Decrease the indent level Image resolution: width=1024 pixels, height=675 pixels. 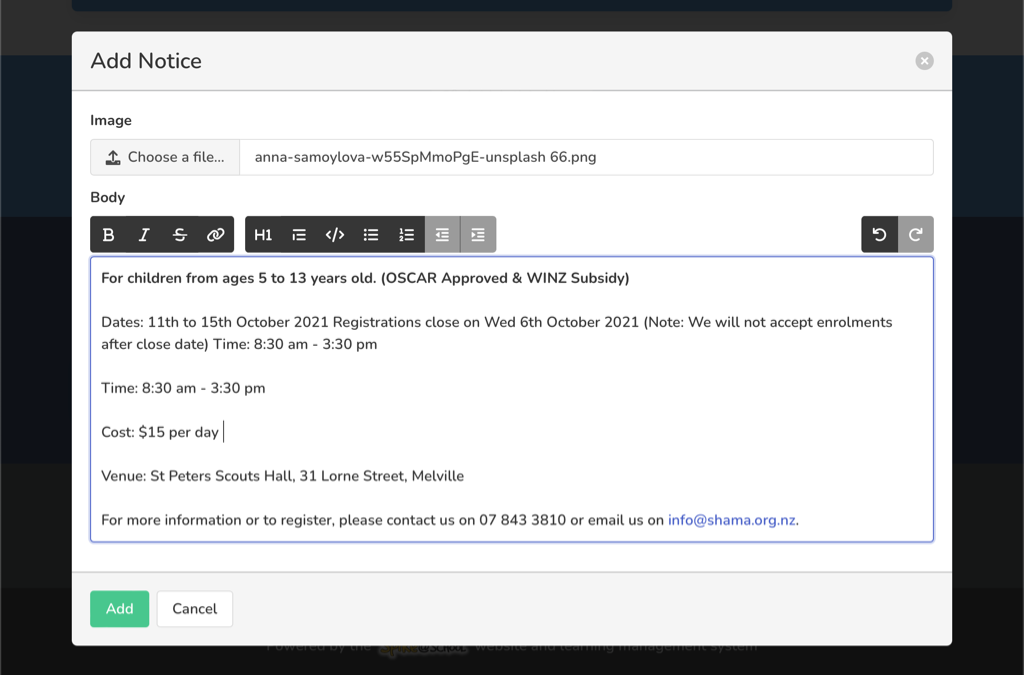pos(442,235)
